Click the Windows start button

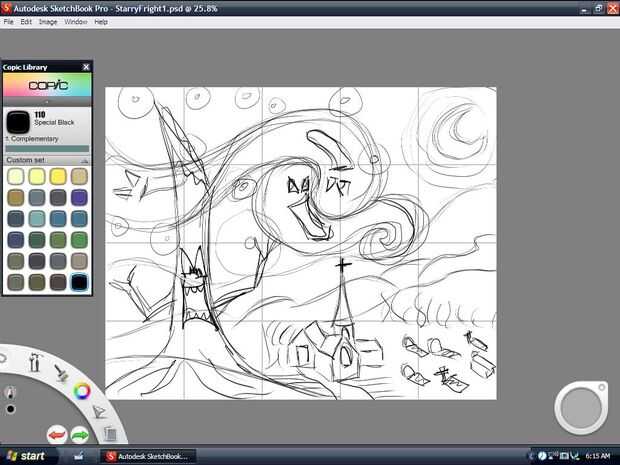click(x=26, y=456)
